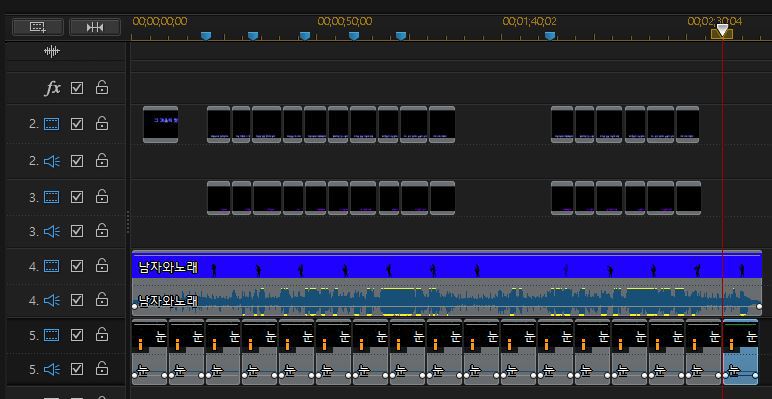The width and height of the screenshot is (772, 399).
Task: Disable video track 3 checkbox
Action: coord(77,197)
